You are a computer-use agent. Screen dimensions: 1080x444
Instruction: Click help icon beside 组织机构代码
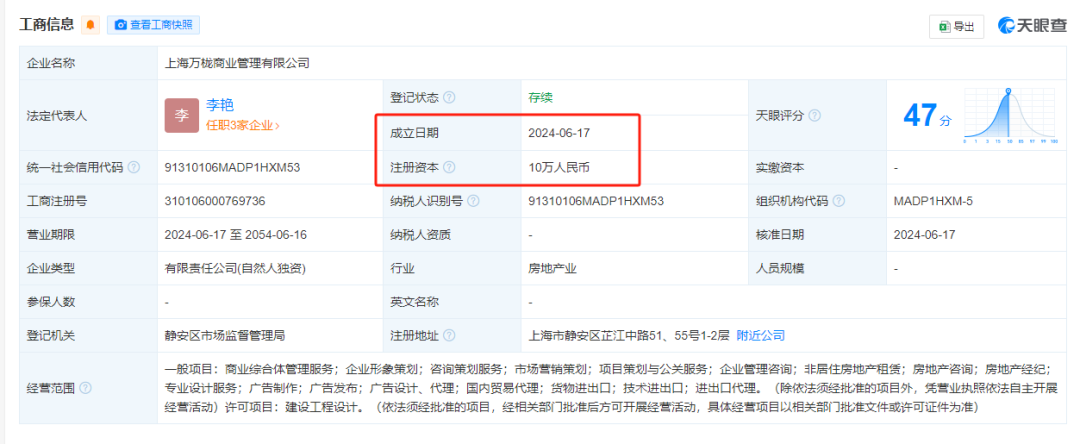[839, 202]
